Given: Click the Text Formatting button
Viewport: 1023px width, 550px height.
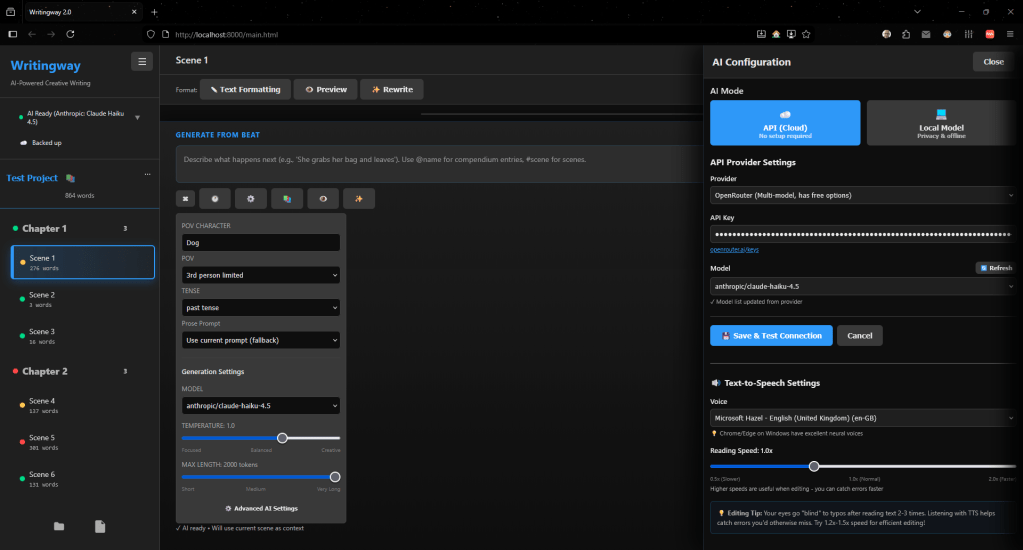Looking at the screenshot, I should click(245, 89).
